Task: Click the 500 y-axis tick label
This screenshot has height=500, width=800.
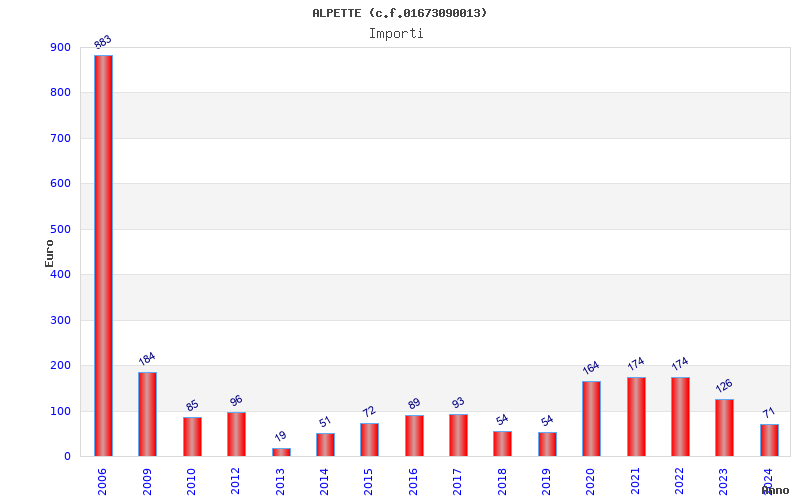Action: (61, 230)
